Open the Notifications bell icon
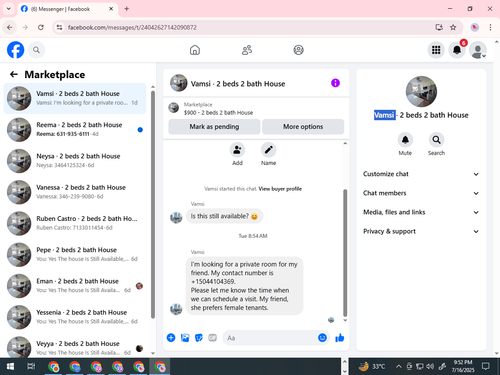500x375 pixels. click(457, 50)
